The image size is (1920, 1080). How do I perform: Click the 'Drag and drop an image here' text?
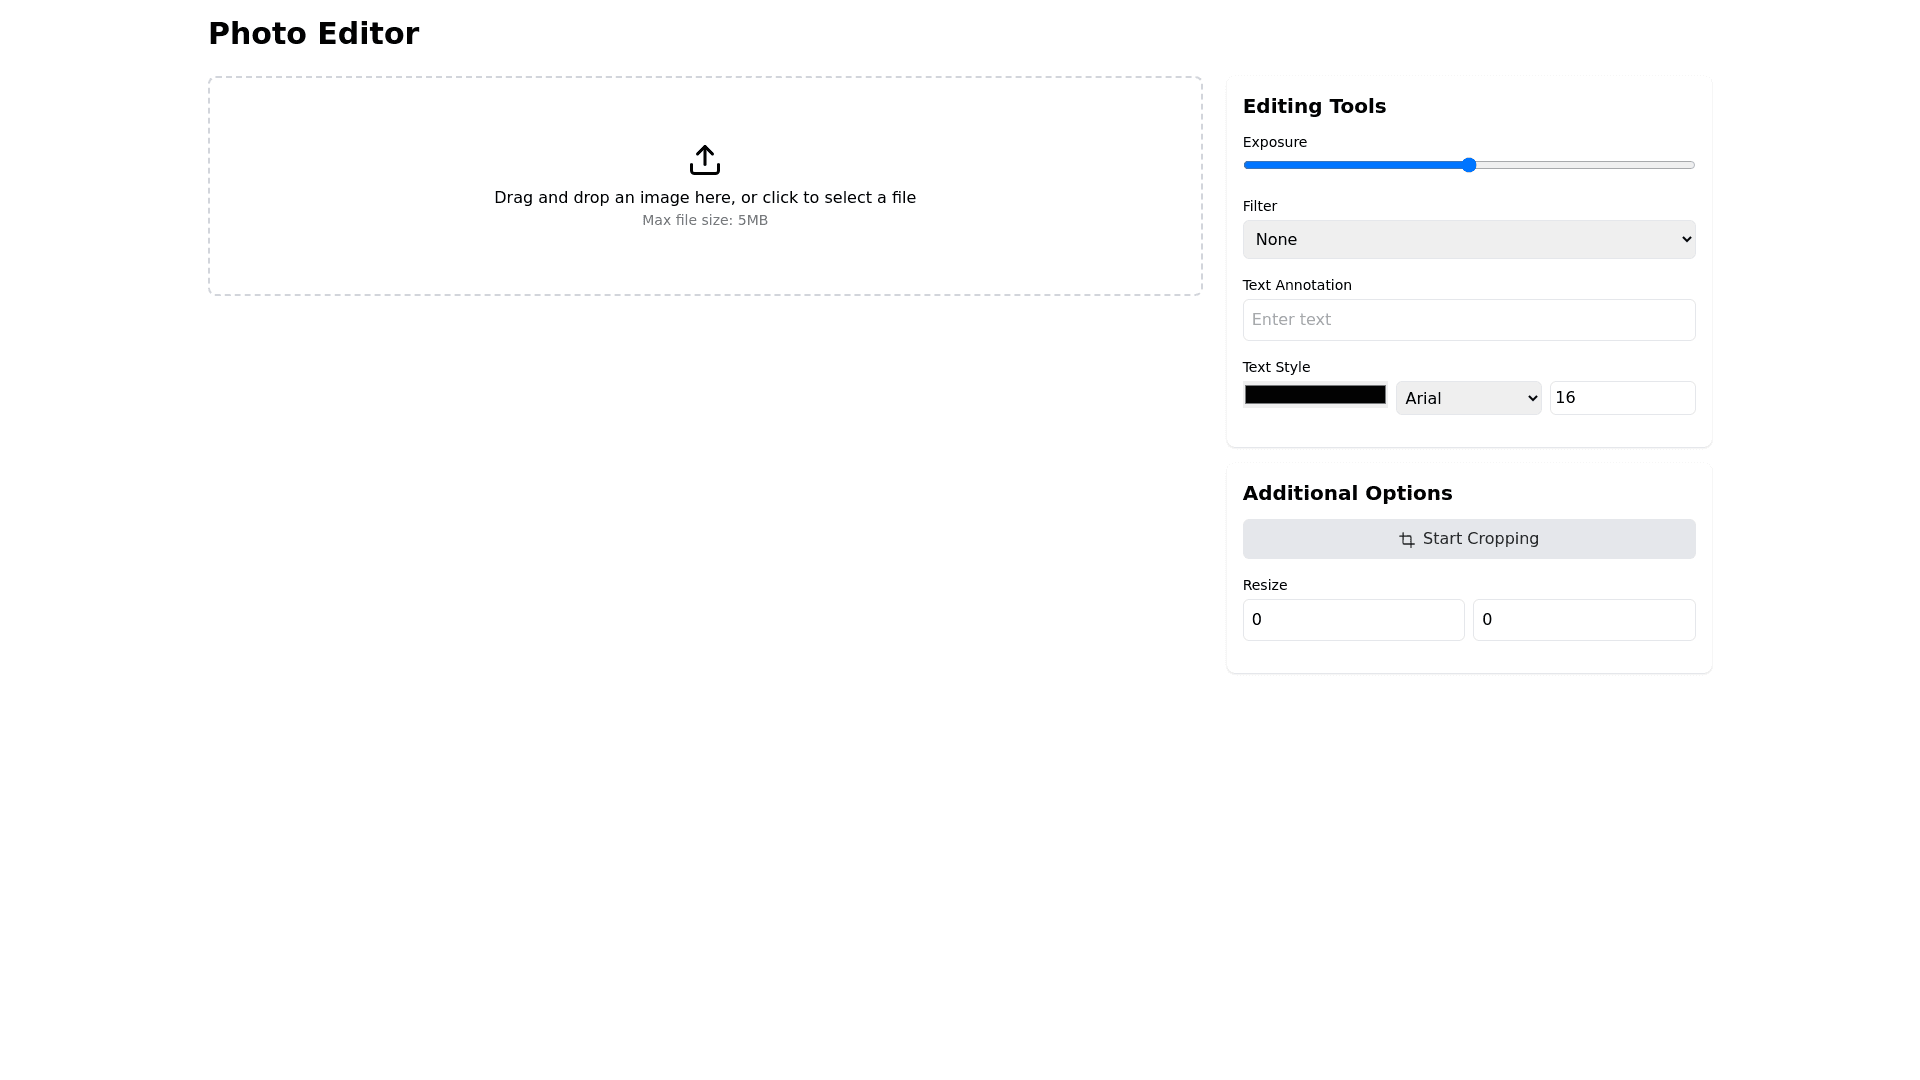coord(705,198)
